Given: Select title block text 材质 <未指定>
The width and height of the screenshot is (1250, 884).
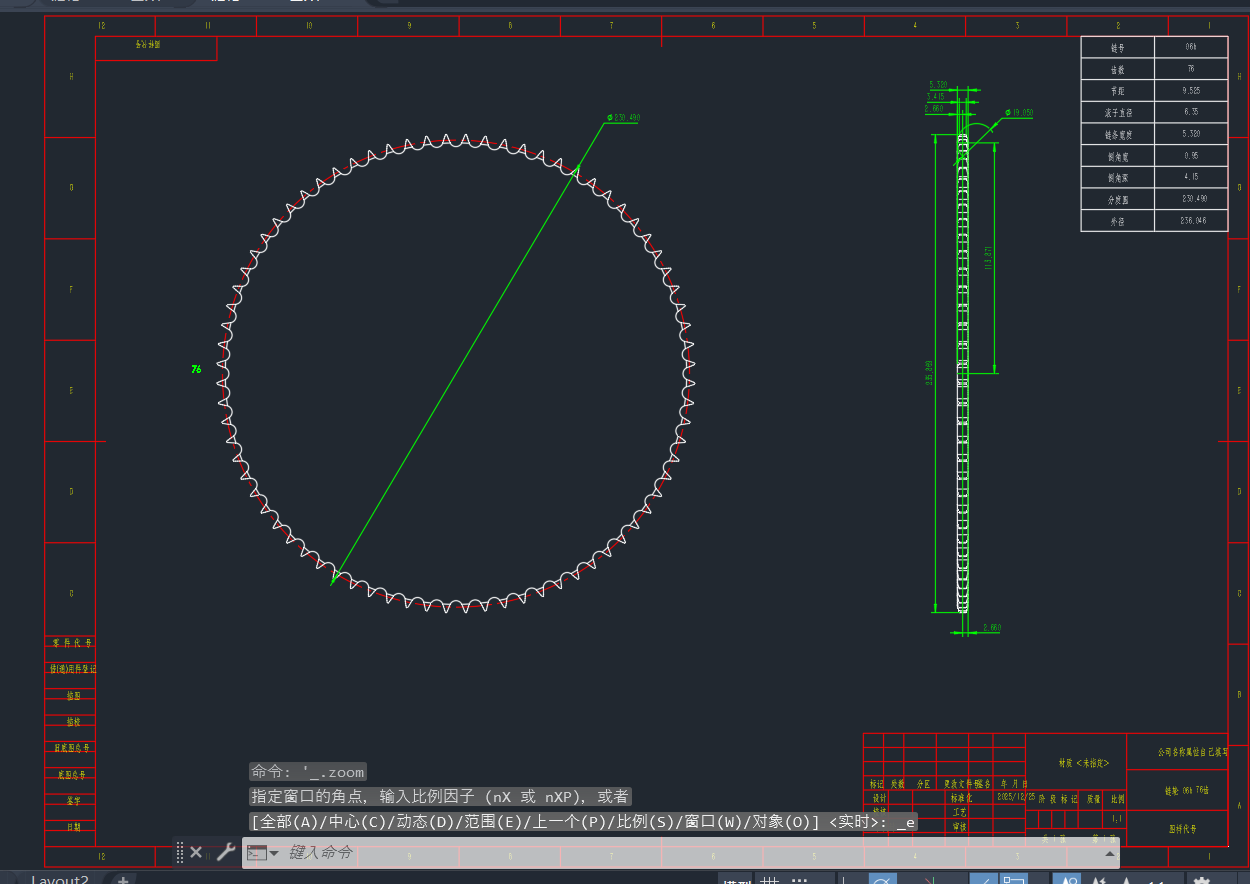Looking at the screenshot, I should point(1084,763).
